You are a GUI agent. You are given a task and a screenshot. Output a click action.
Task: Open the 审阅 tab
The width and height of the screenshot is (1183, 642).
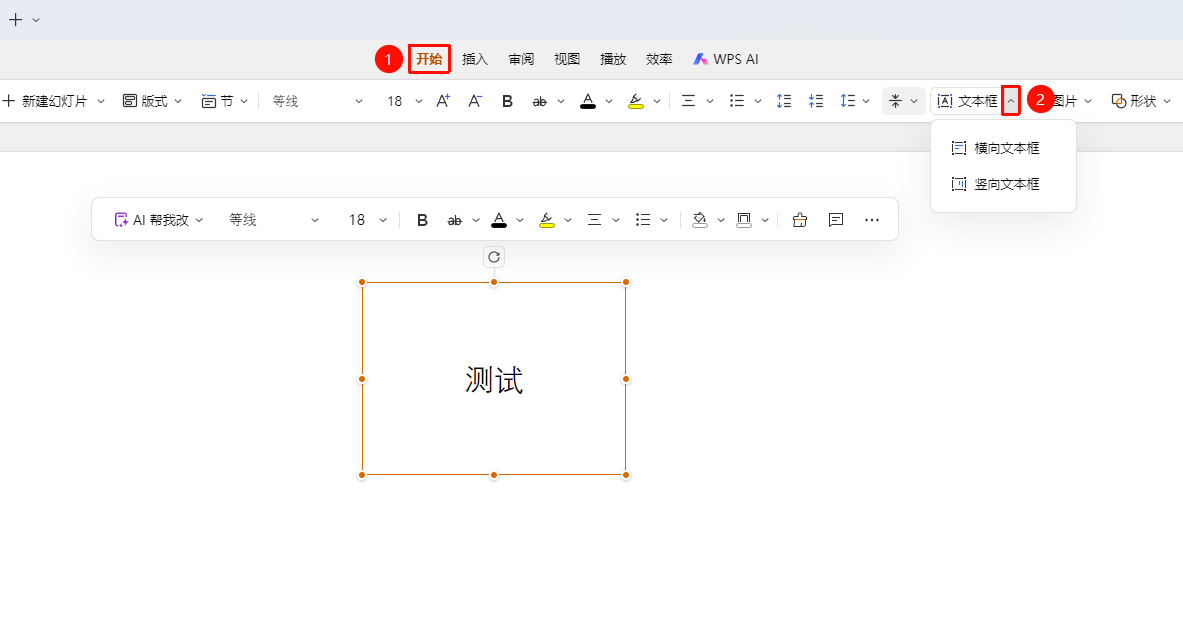coord(521,59)
